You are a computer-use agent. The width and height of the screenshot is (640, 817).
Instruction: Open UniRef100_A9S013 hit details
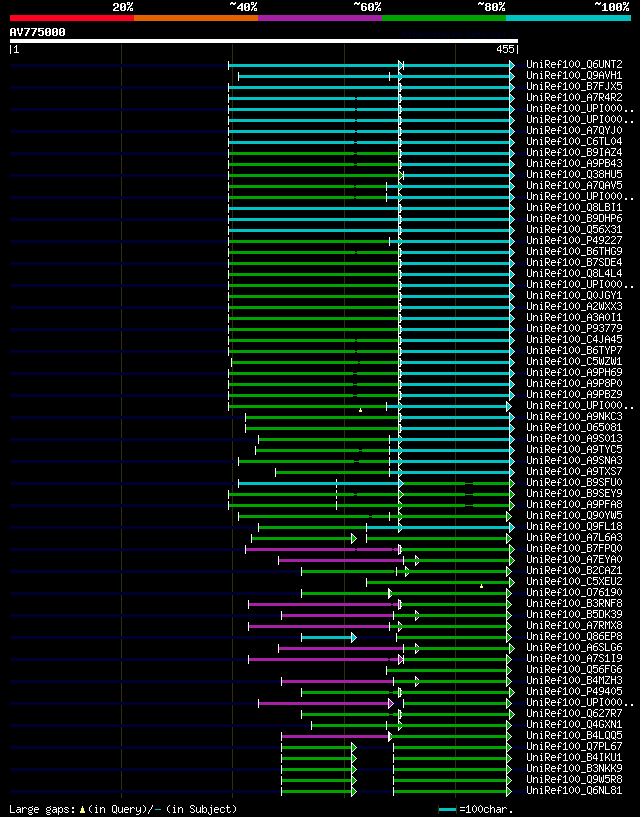click(574, 438)
